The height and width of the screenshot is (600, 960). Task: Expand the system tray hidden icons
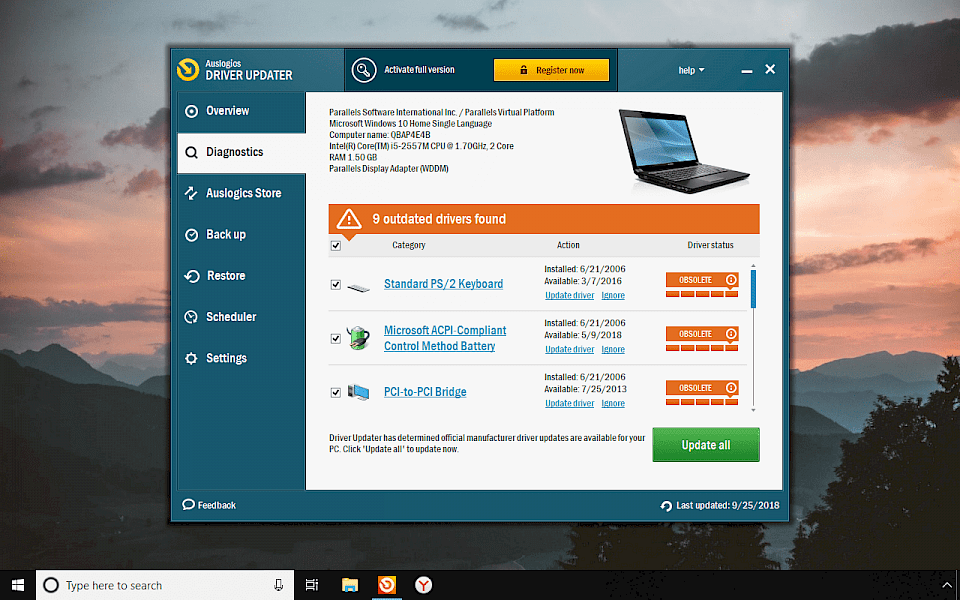[947, 585]
